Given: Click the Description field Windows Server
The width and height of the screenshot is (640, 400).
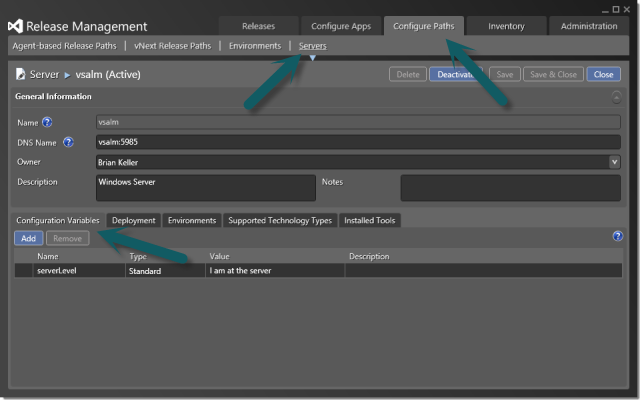Looking at the screenshot, I should pyautogui.click(x=206, y=188).
